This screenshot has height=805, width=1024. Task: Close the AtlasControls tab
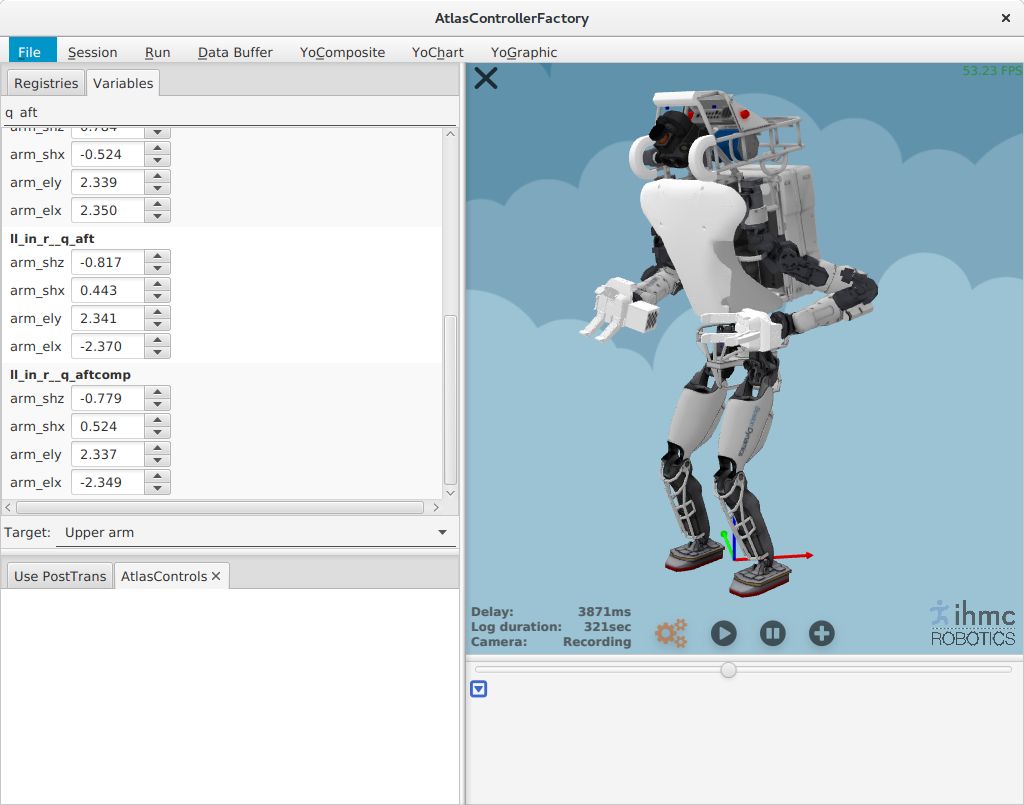(x=215, y=575)
